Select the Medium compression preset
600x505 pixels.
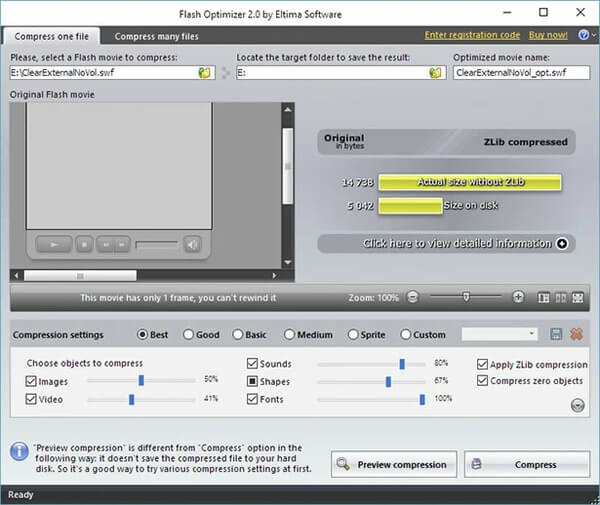(289, 335)
